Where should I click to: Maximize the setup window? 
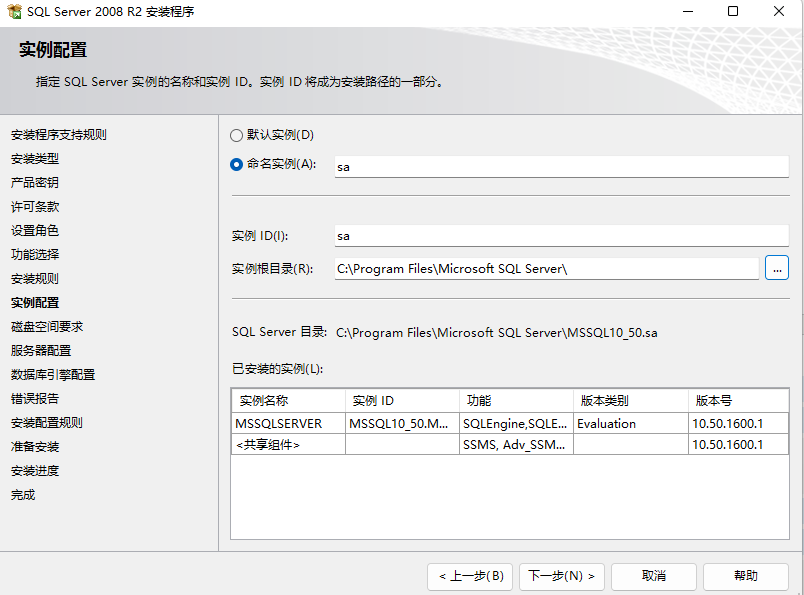[x=733, y=11]
